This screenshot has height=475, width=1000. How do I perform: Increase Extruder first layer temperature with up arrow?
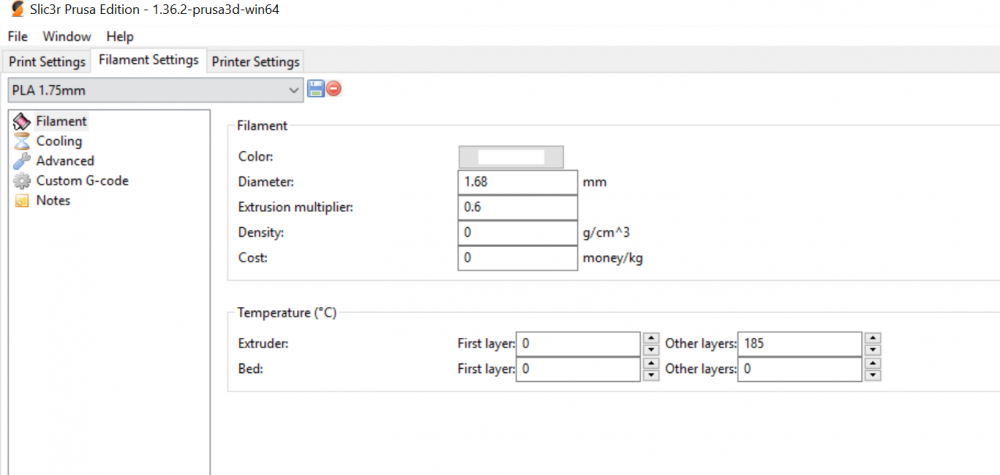tap(651, 338)
